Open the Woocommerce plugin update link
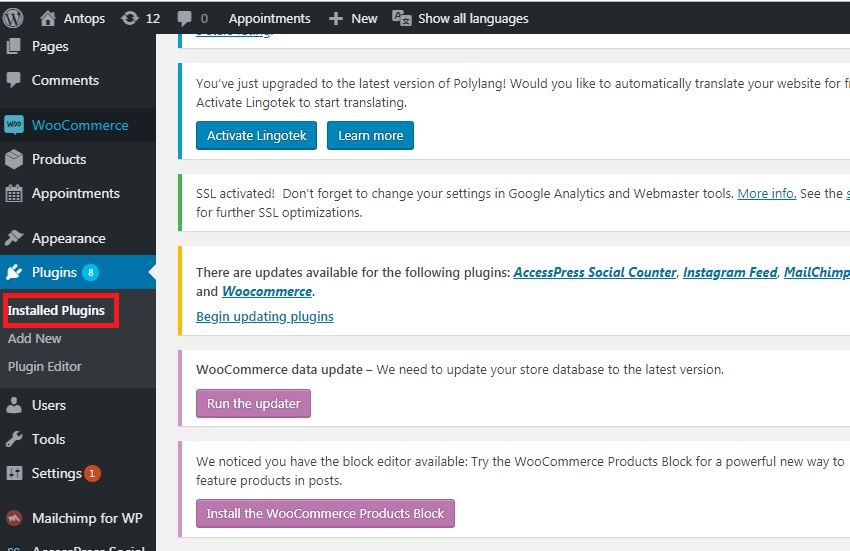 [267, 291]
